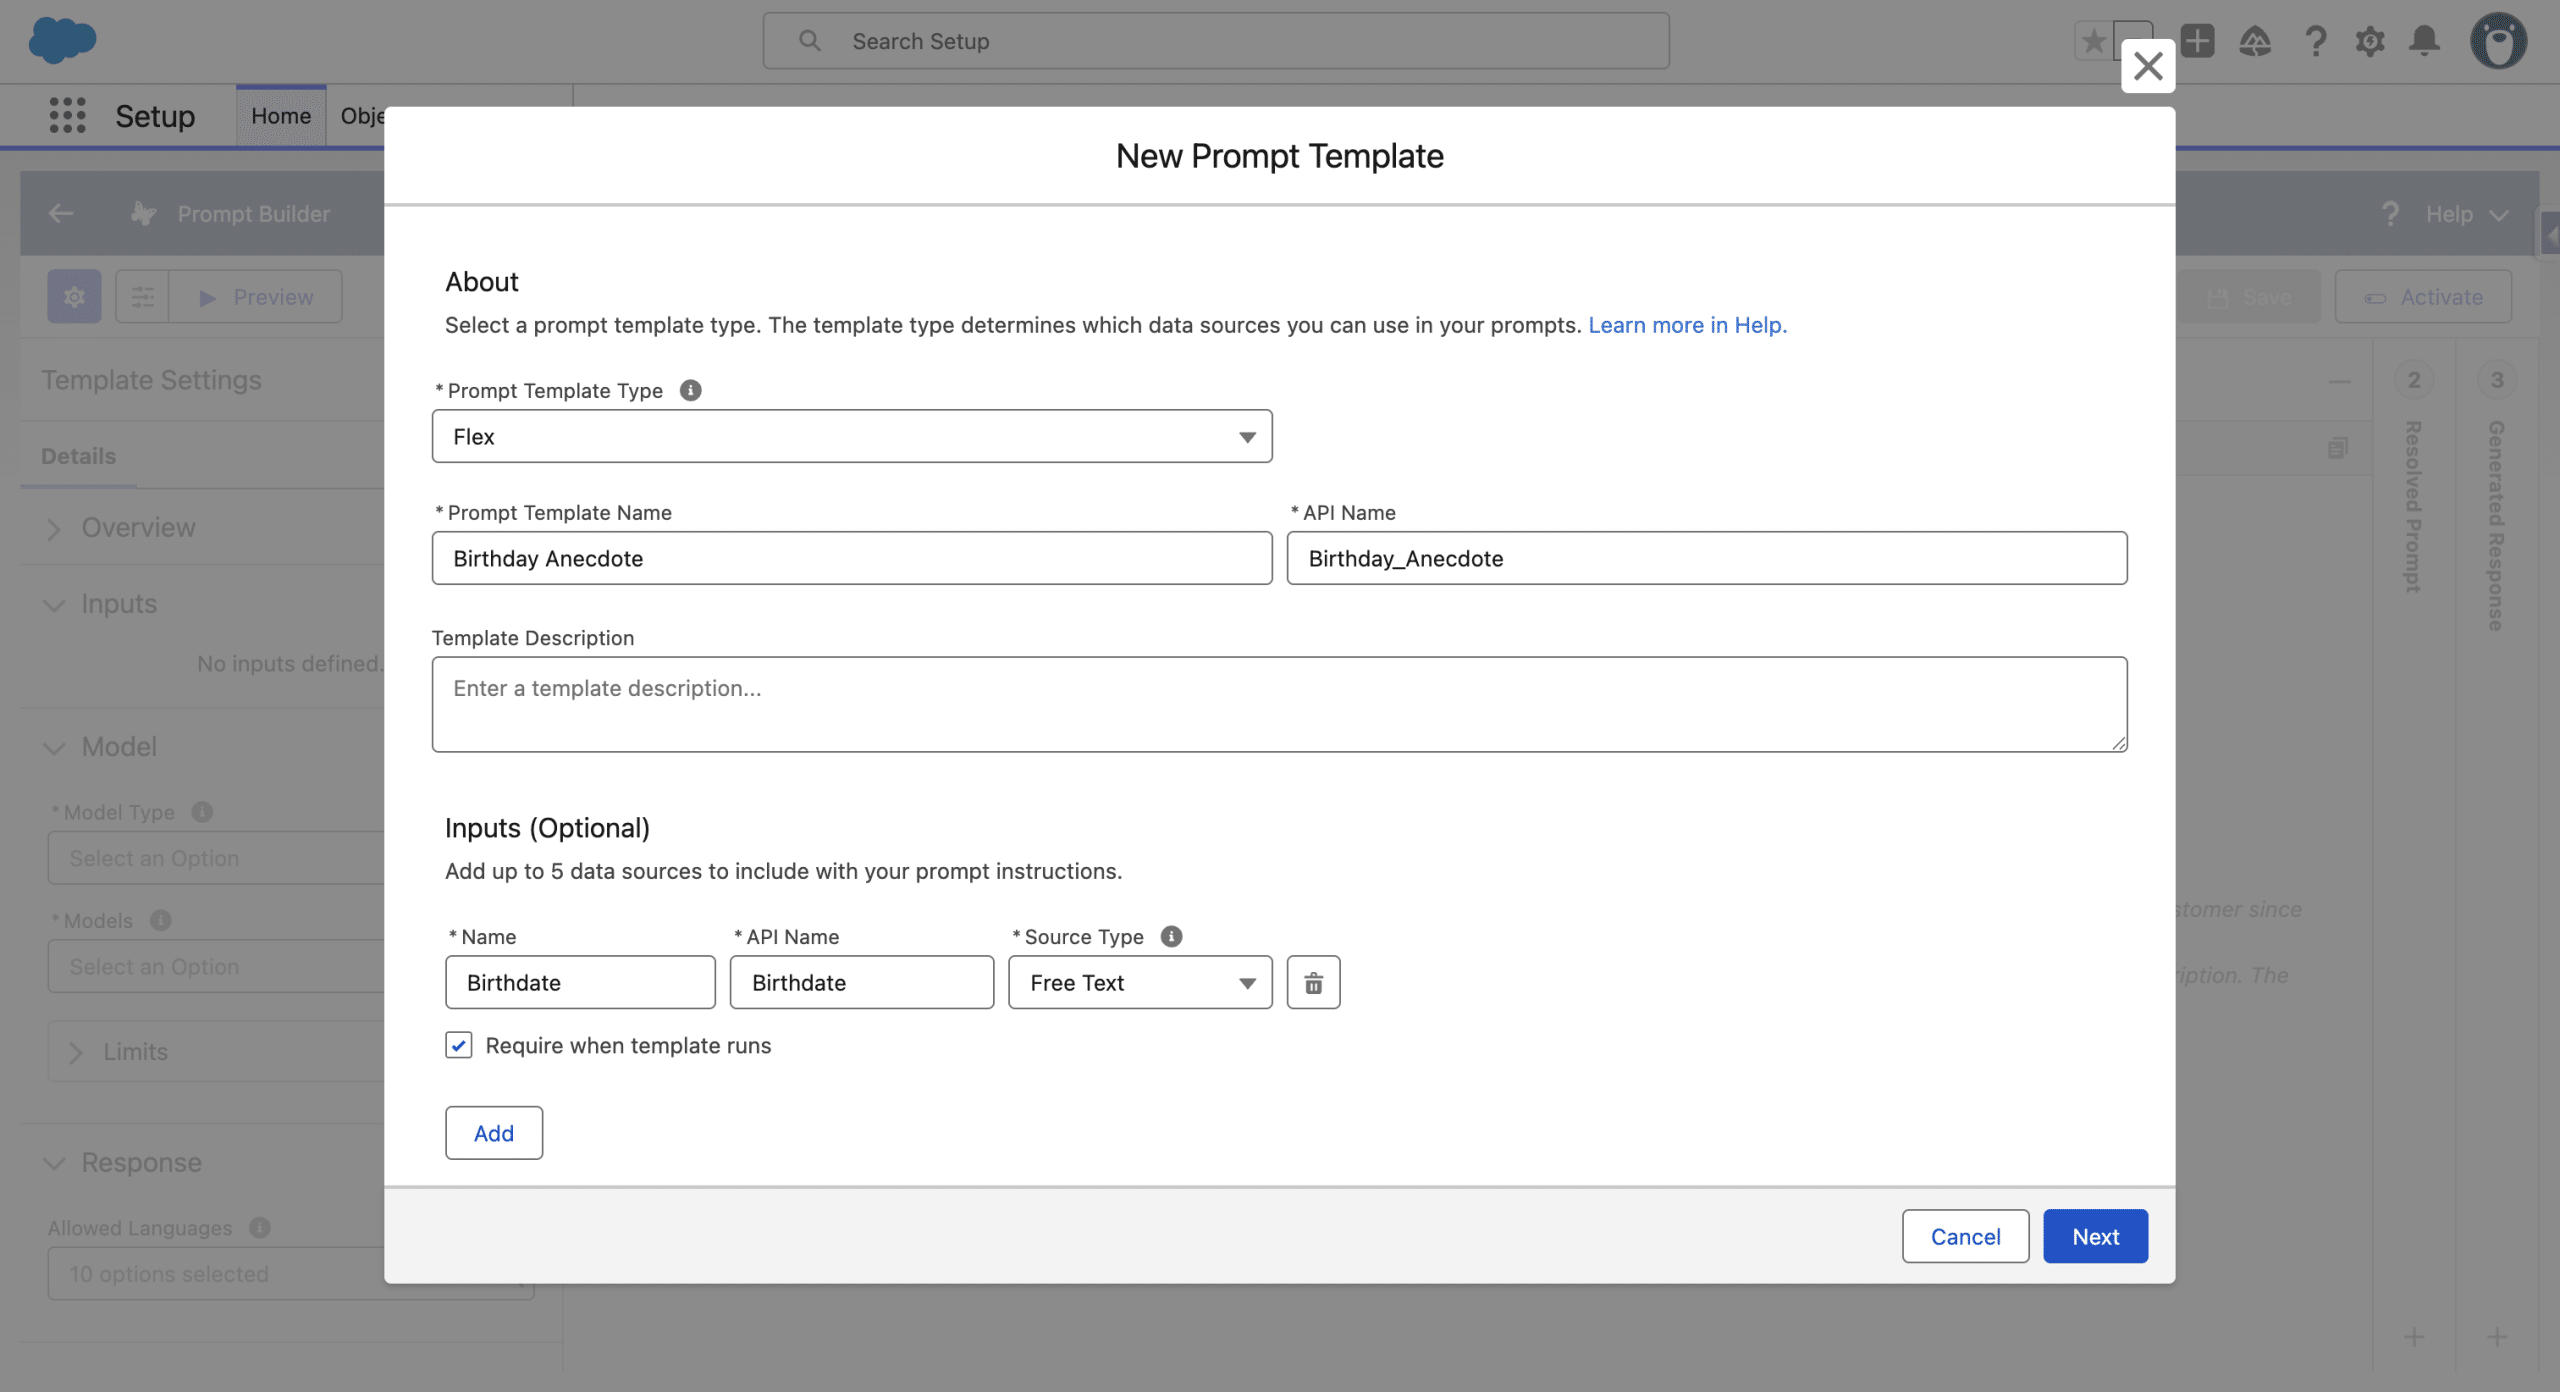Click the notifications bell icon
The image size is (2560, 1392).
[x=2424, y=41]
